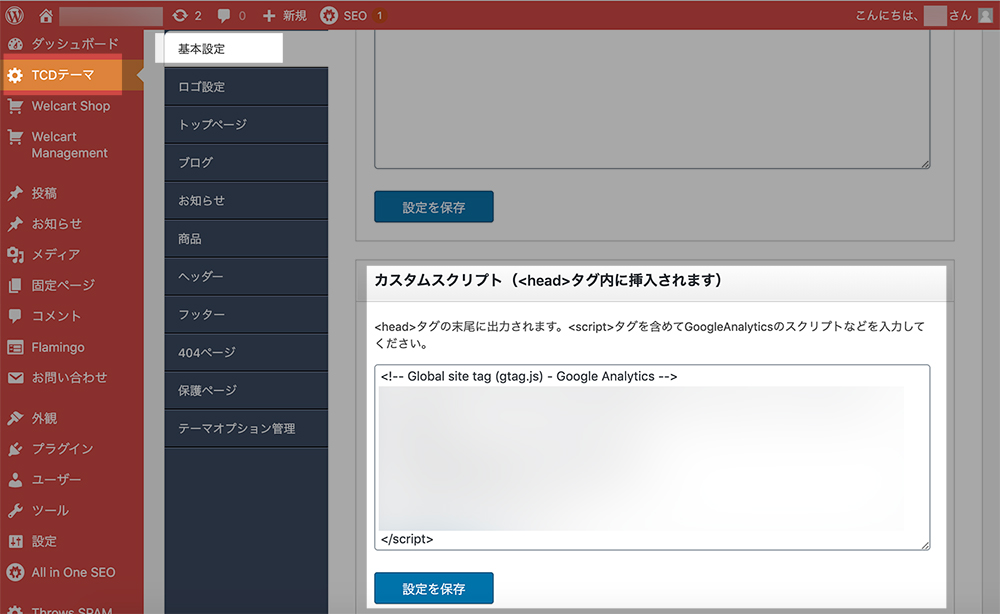Screen dimensions: 1000x614
Task: Open the comments bubble icon in admin bar
Action: (x=224, y=15)
